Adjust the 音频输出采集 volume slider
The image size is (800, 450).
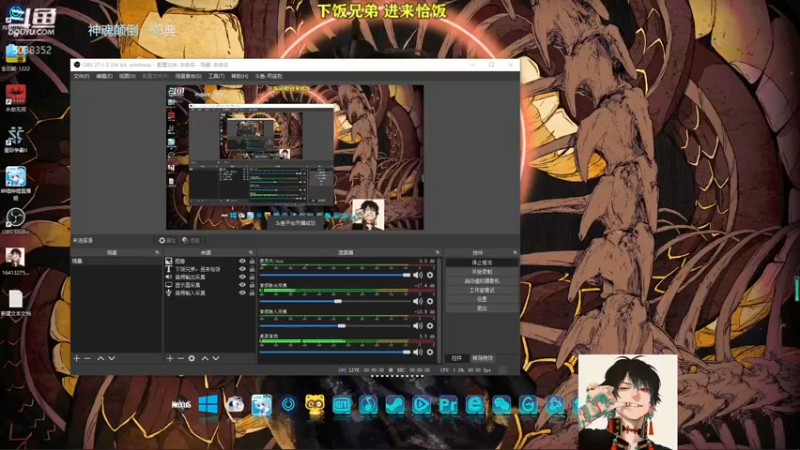[x=335, y=301]
